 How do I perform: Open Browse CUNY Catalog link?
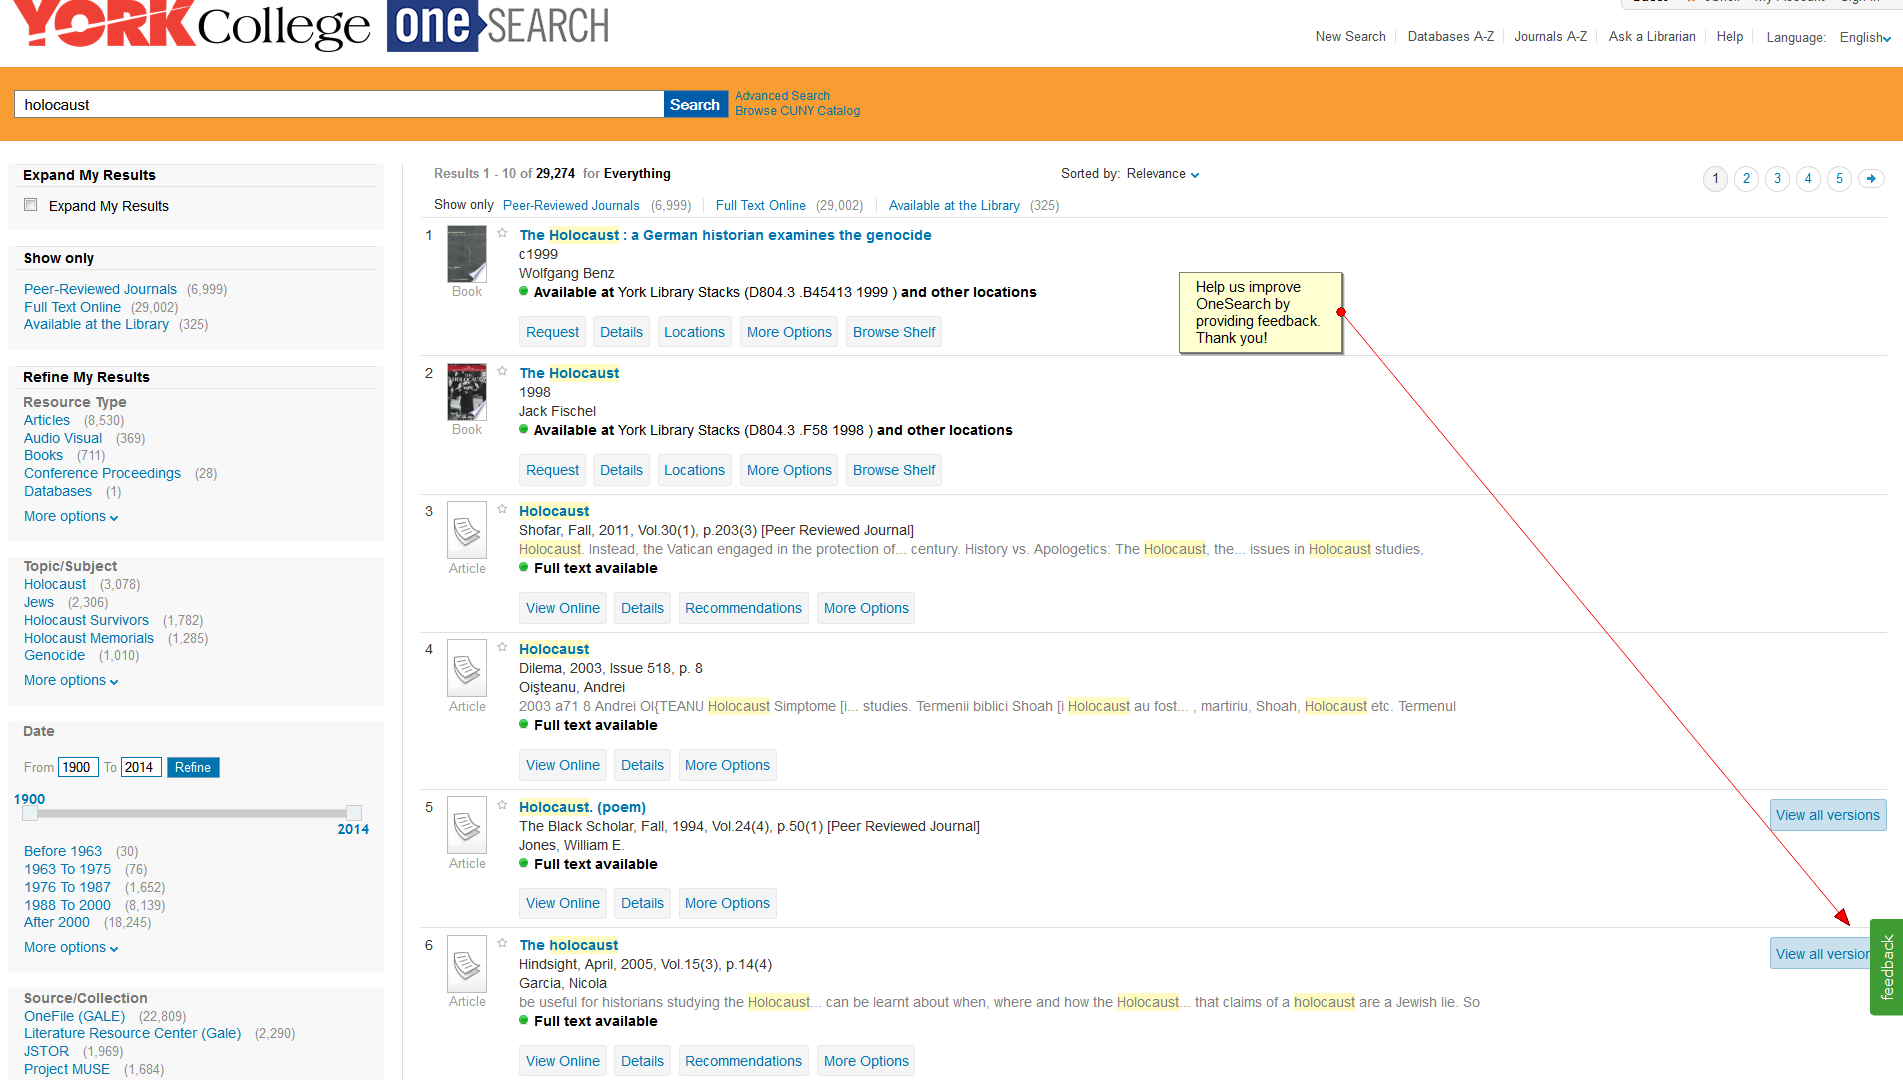point(797,111)
